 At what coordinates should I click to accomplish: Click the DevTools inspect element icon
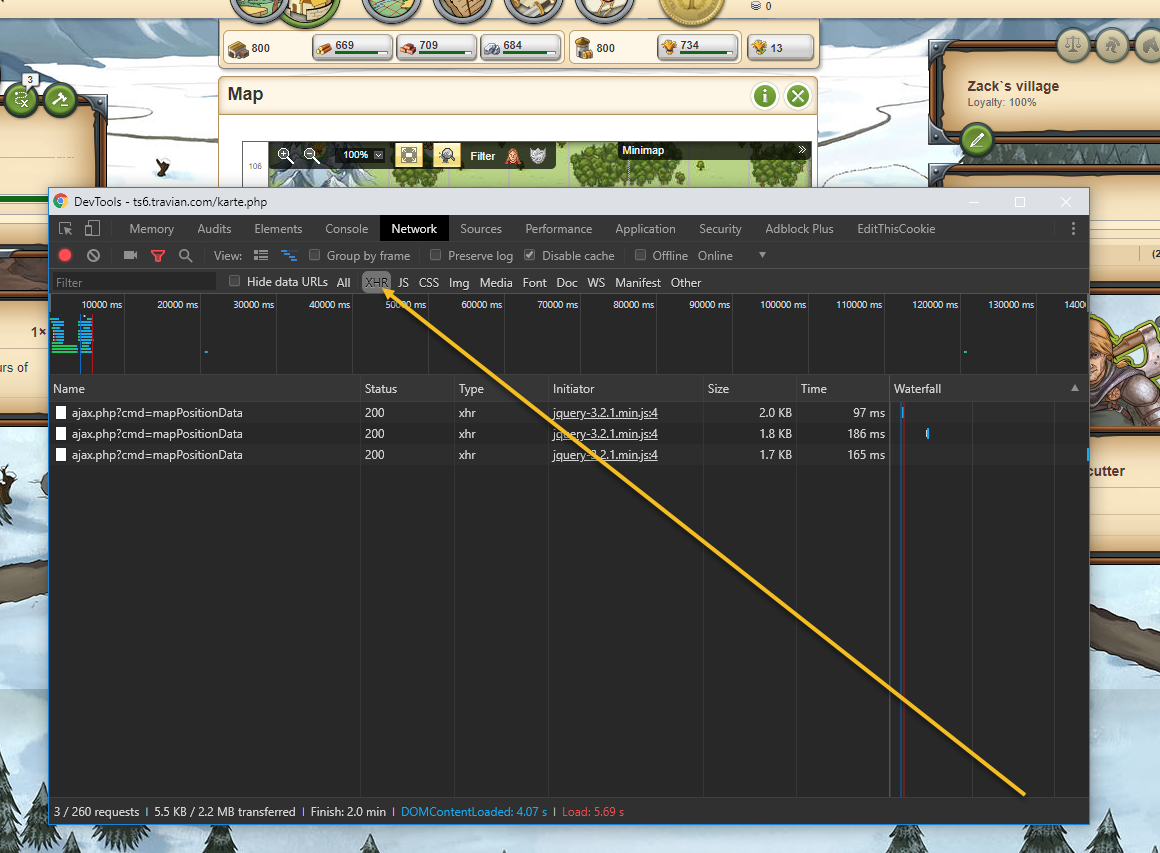(x=65, y=229)
